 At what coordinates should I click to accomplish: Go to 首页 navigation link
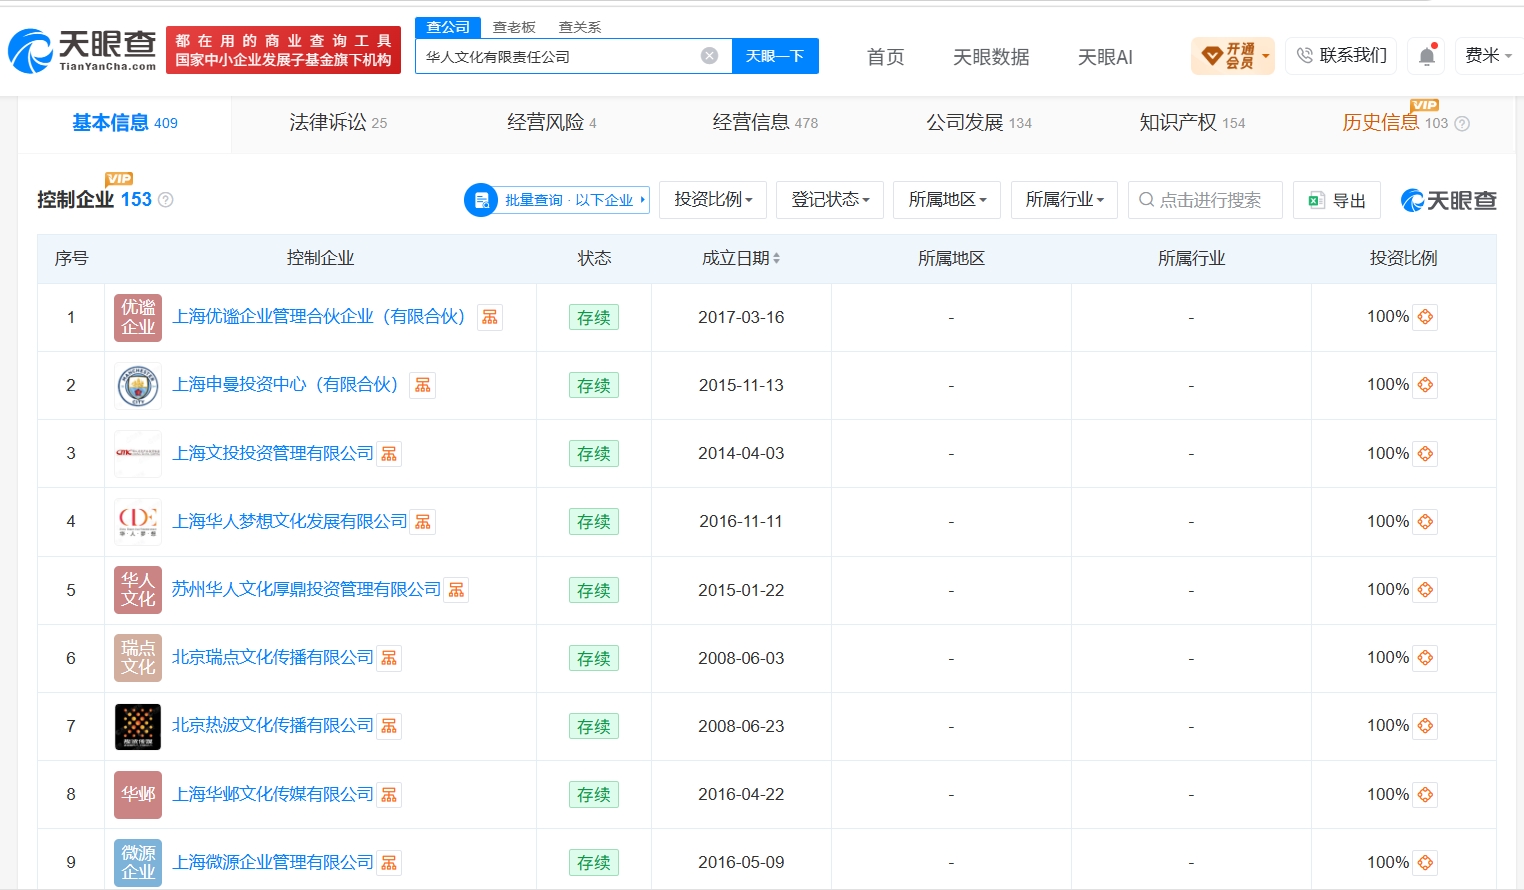pos(885,57)
